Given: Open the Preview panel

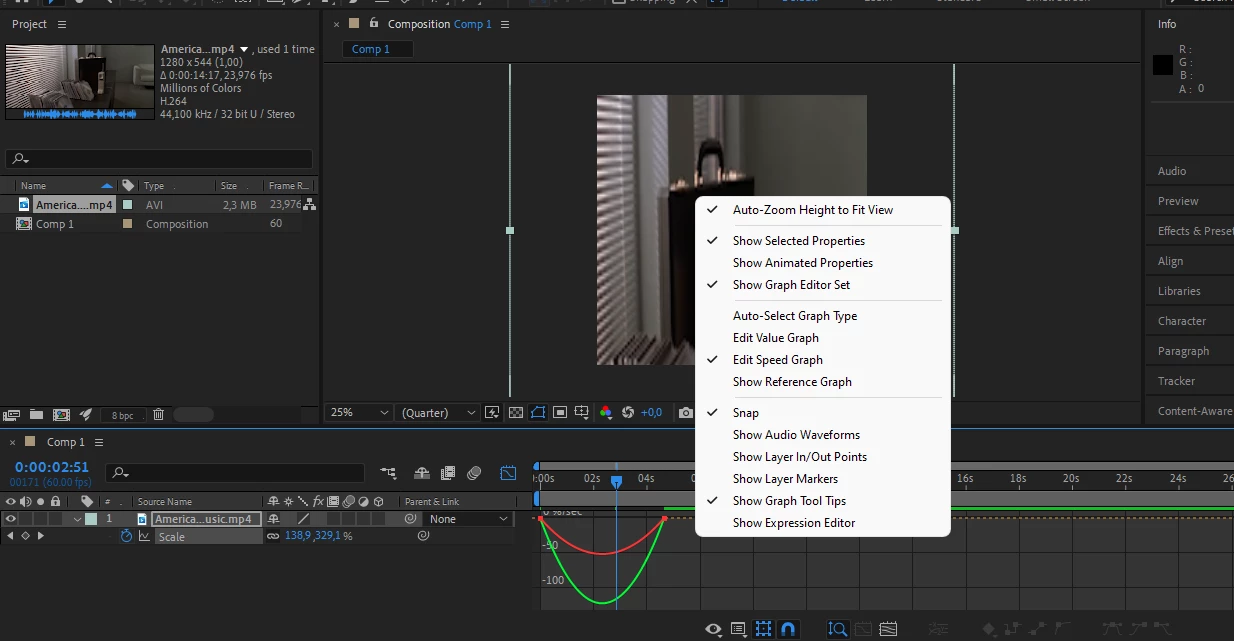Looking at the screenshot, I should pyautogui.click(x=1178, y=201).
